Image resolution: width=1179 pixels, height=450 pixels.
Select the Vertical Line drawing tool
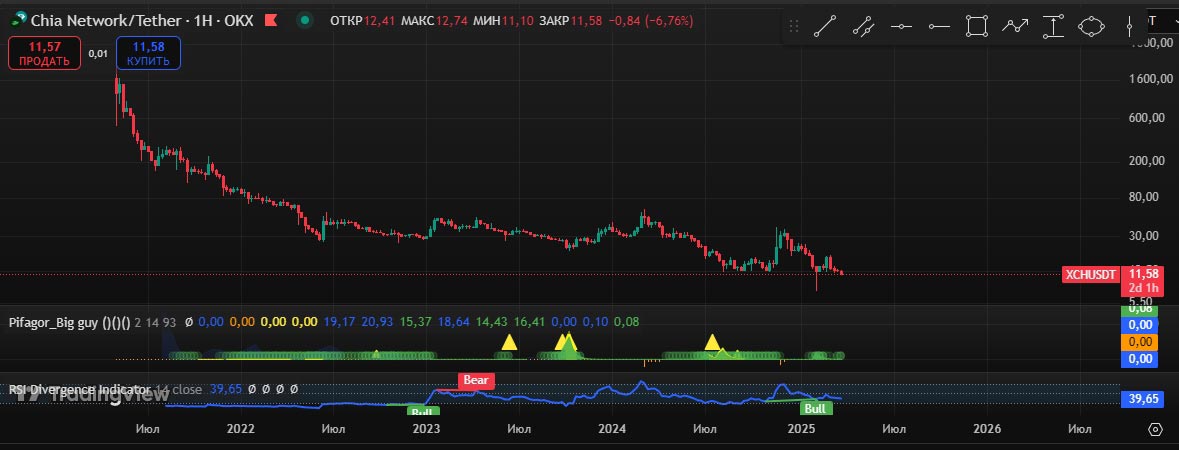(x=1129, y=27)
